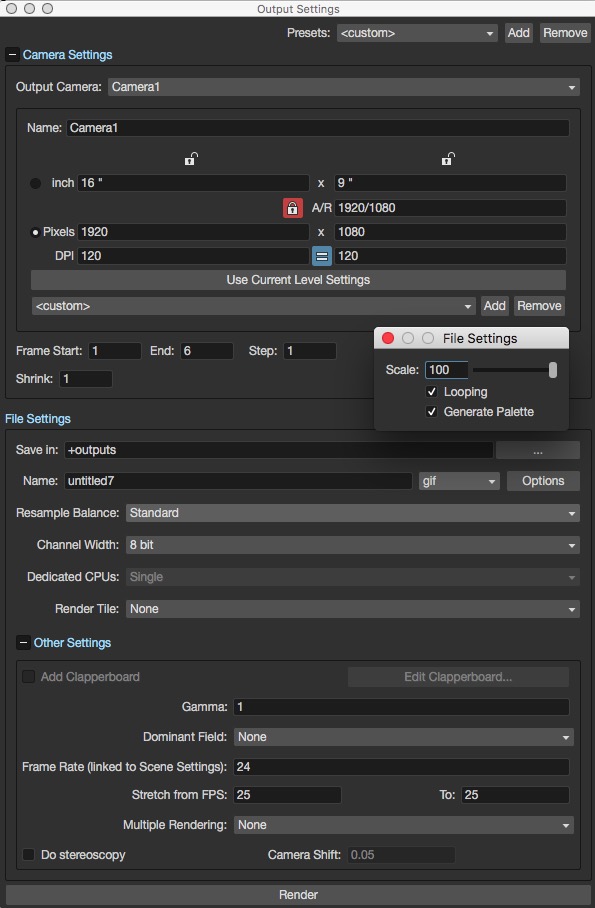Image resolution: width=595 pixels, height=908 pixels.
Task: Enable the Add Clapperboard checkbox
Action: (x=28, y=676)
